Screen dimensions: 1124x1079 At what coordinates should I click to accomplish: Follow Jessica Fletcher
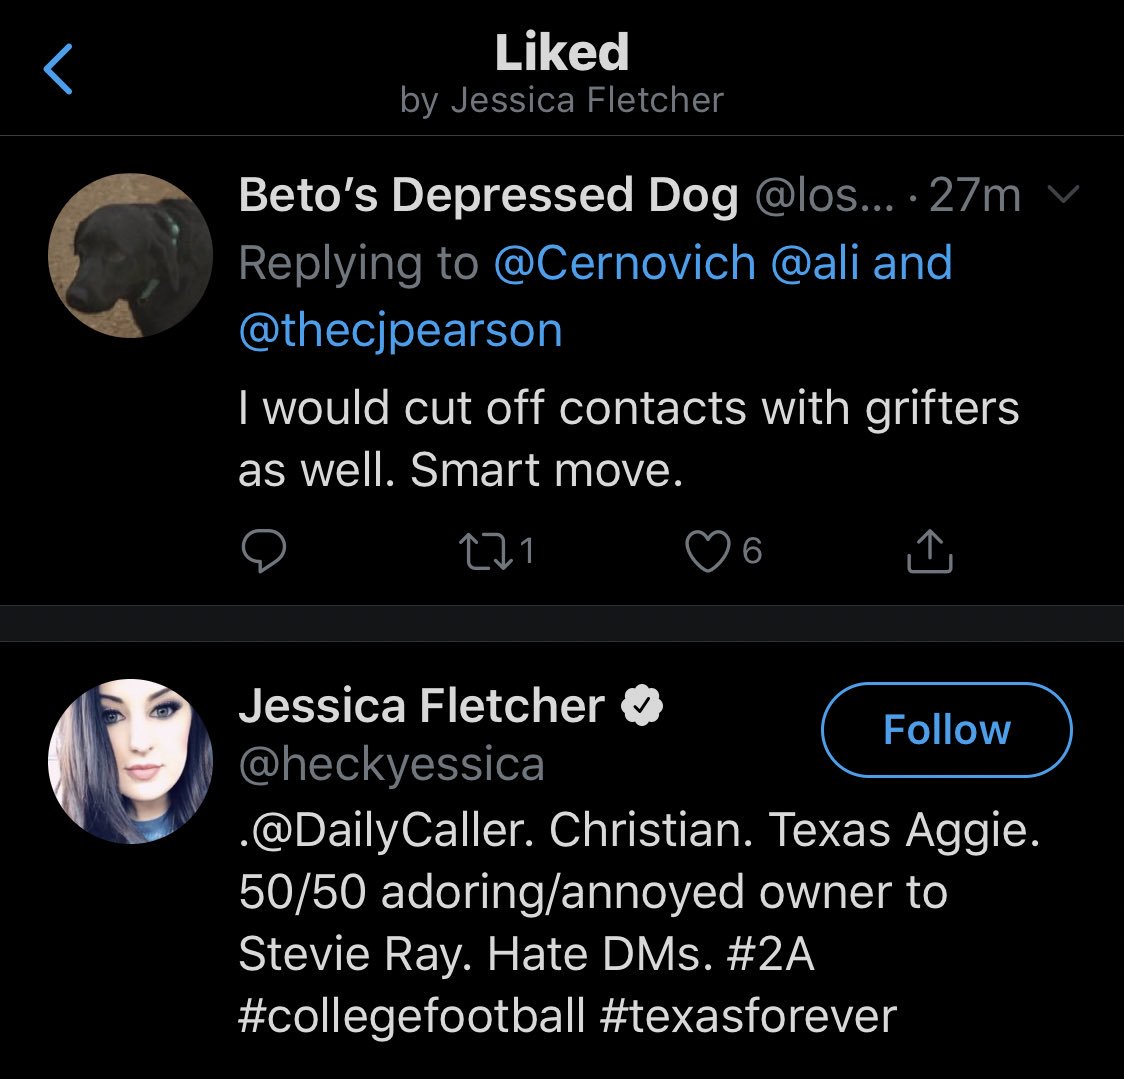pos(946,729)
